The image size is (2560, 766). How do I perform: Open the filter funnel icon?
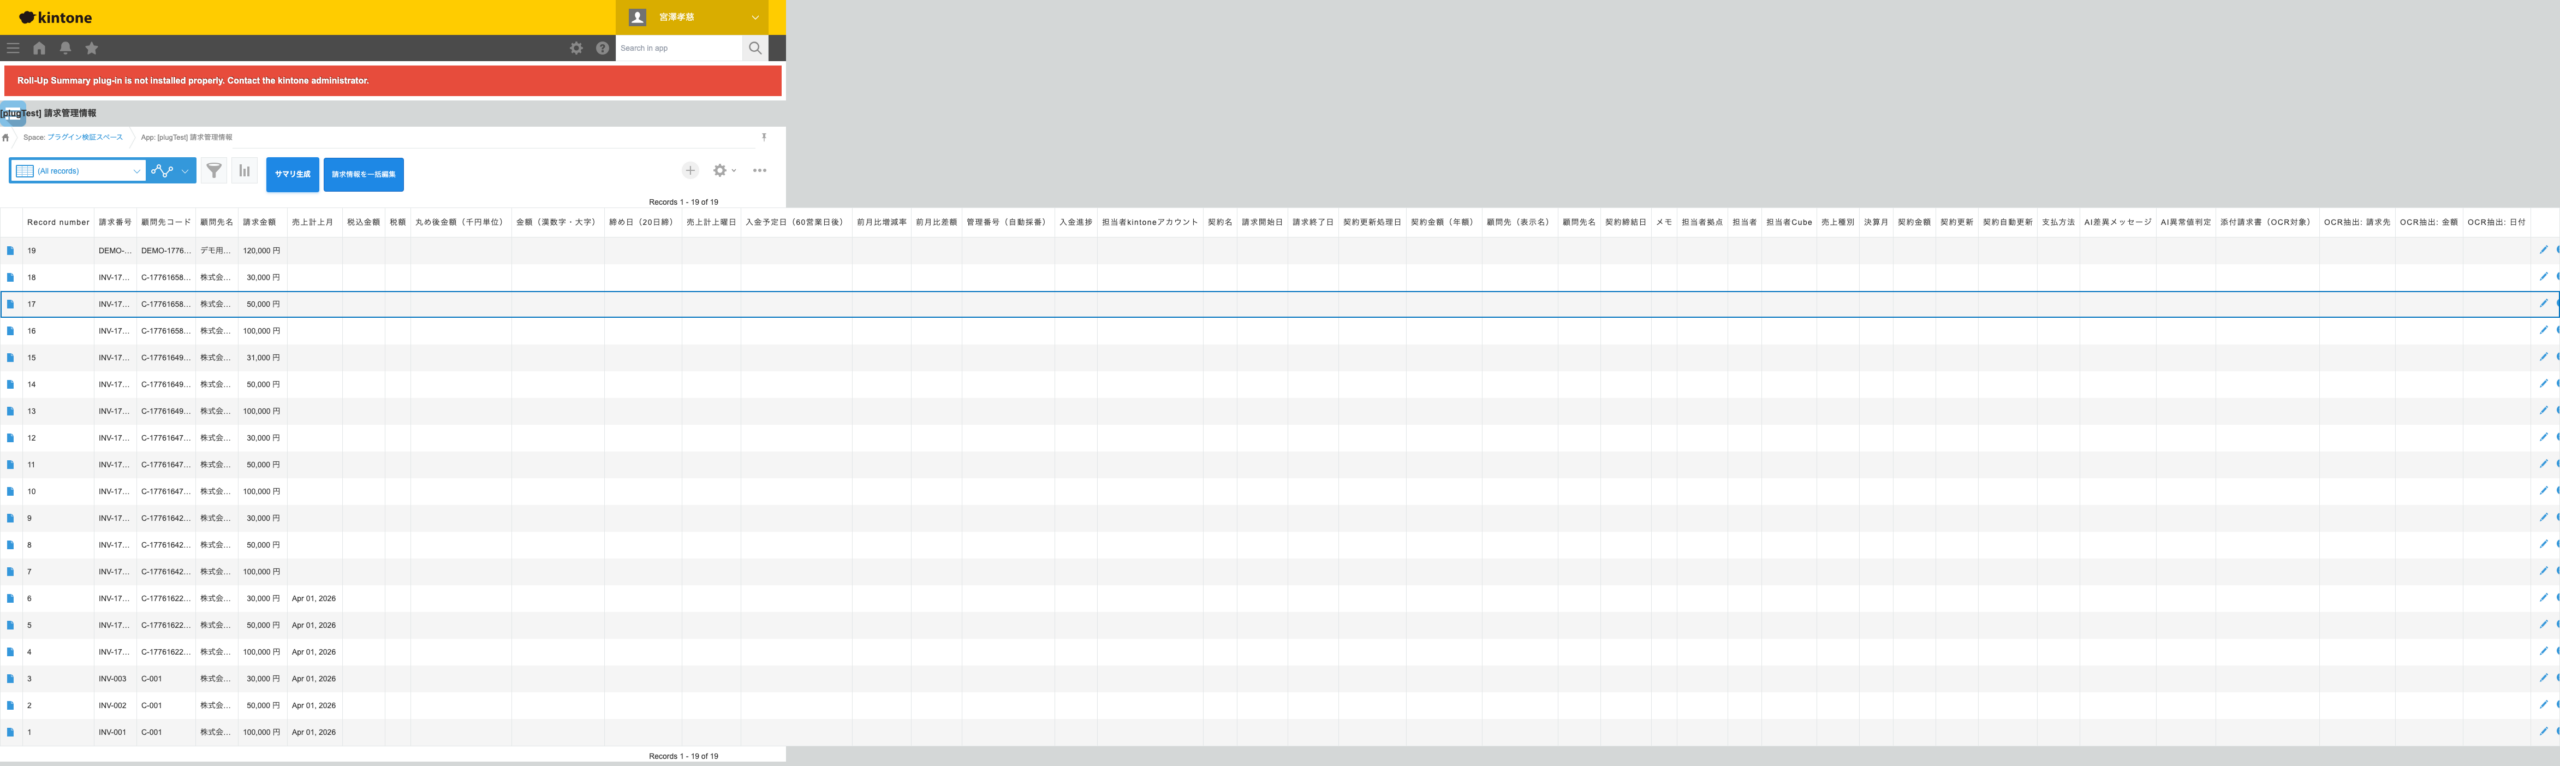click(x=214, y=171)
